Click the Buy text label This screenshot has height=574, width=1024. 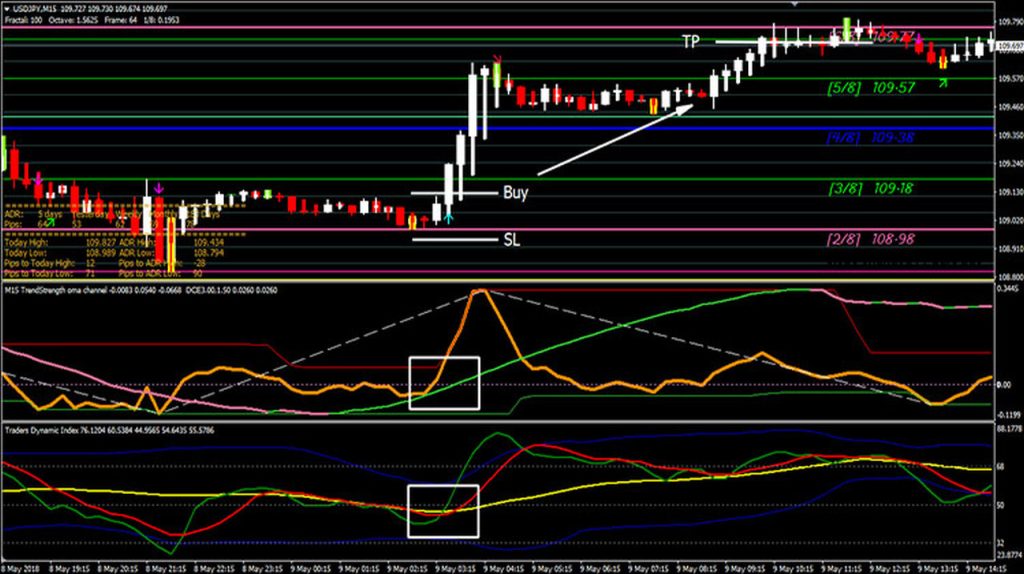[515, 192]
